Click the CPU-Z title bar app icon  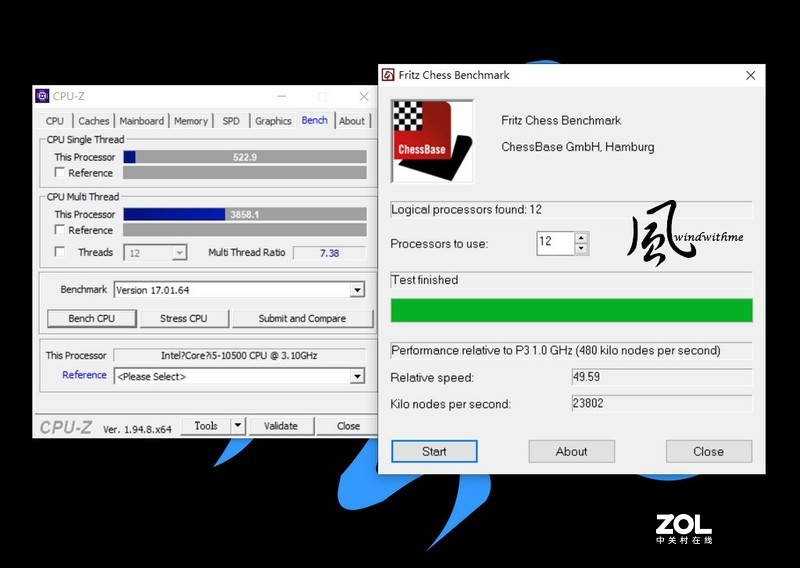point(42,96)
